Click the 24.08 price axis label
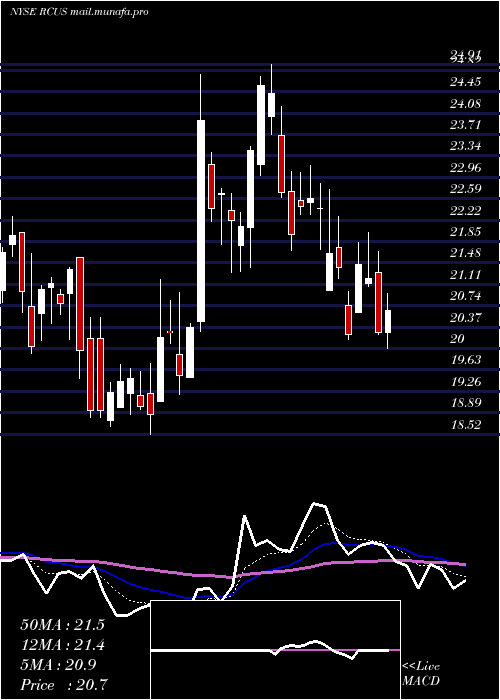500x700 pixels. click(466, 104)
